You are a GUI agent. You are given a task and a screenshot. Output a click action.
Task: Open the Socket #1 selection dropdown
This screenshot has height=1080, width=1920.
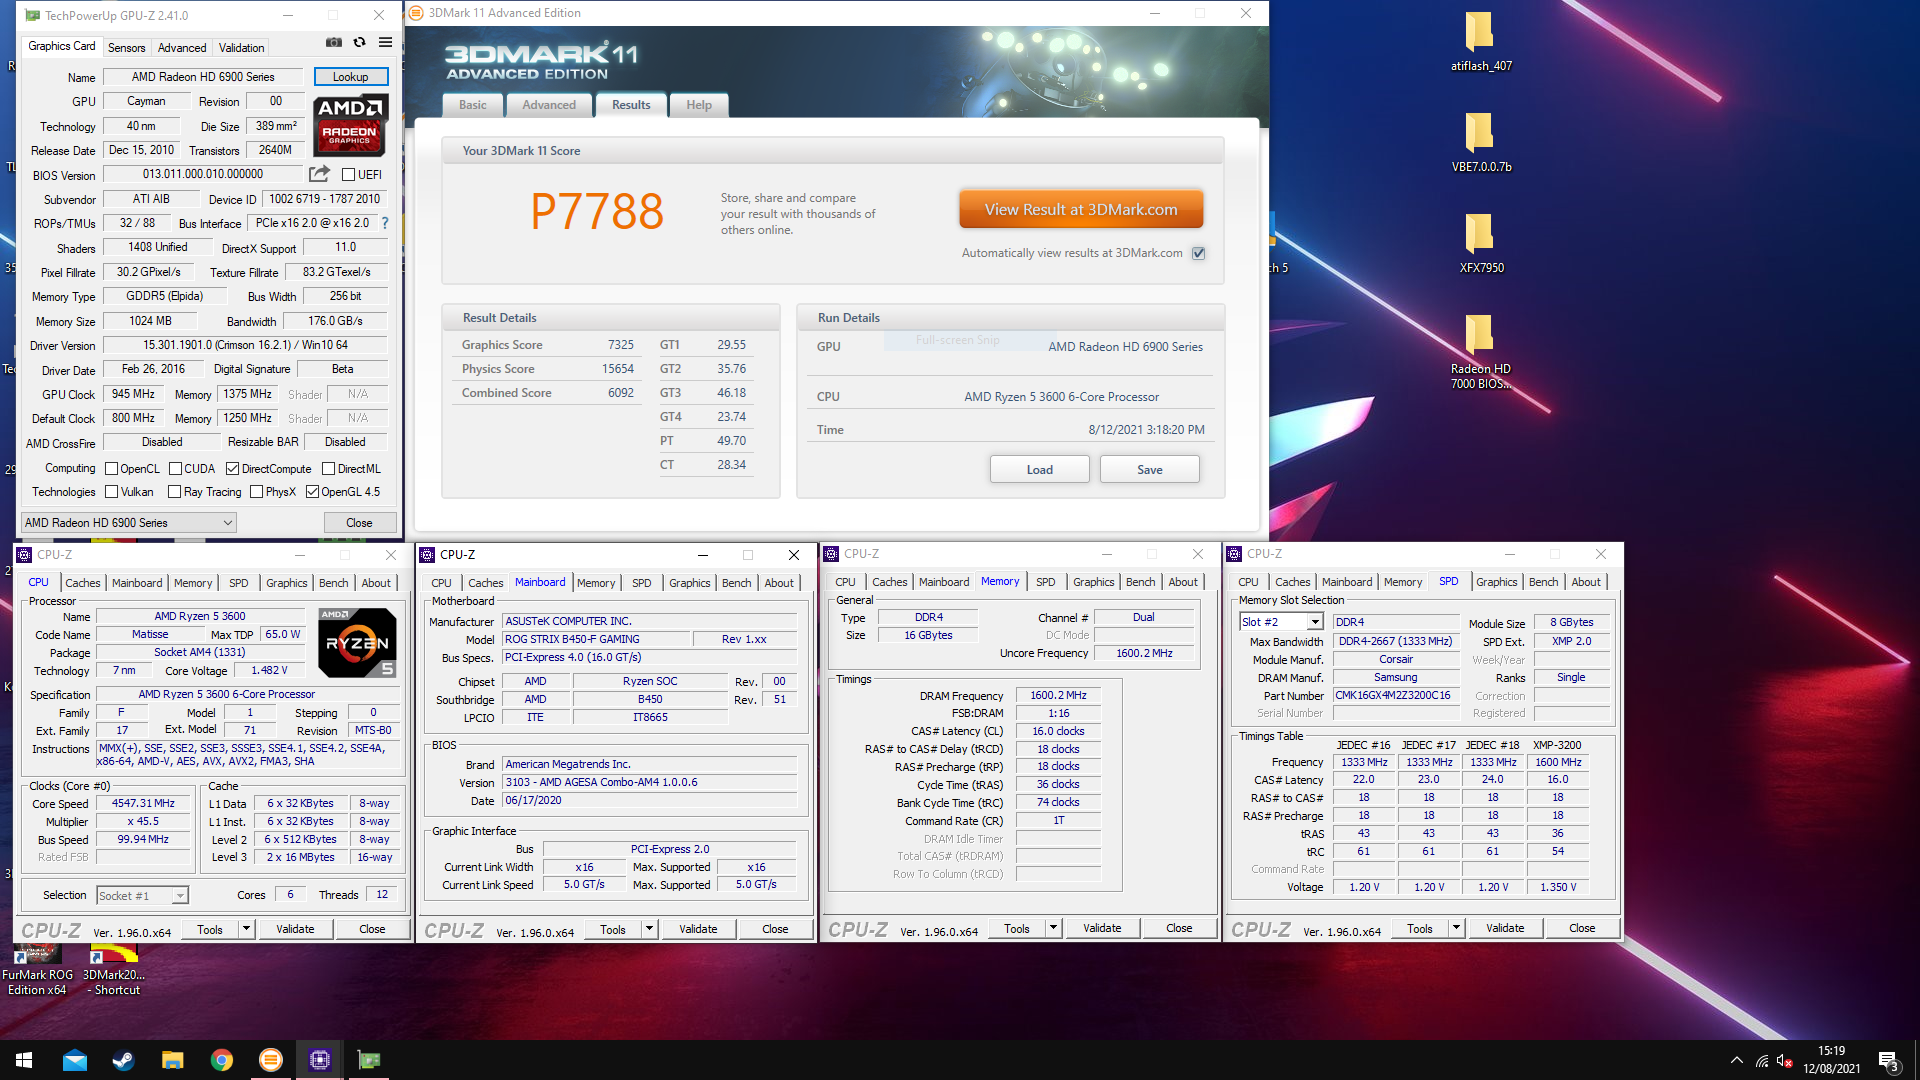click(x=142, y=896)
